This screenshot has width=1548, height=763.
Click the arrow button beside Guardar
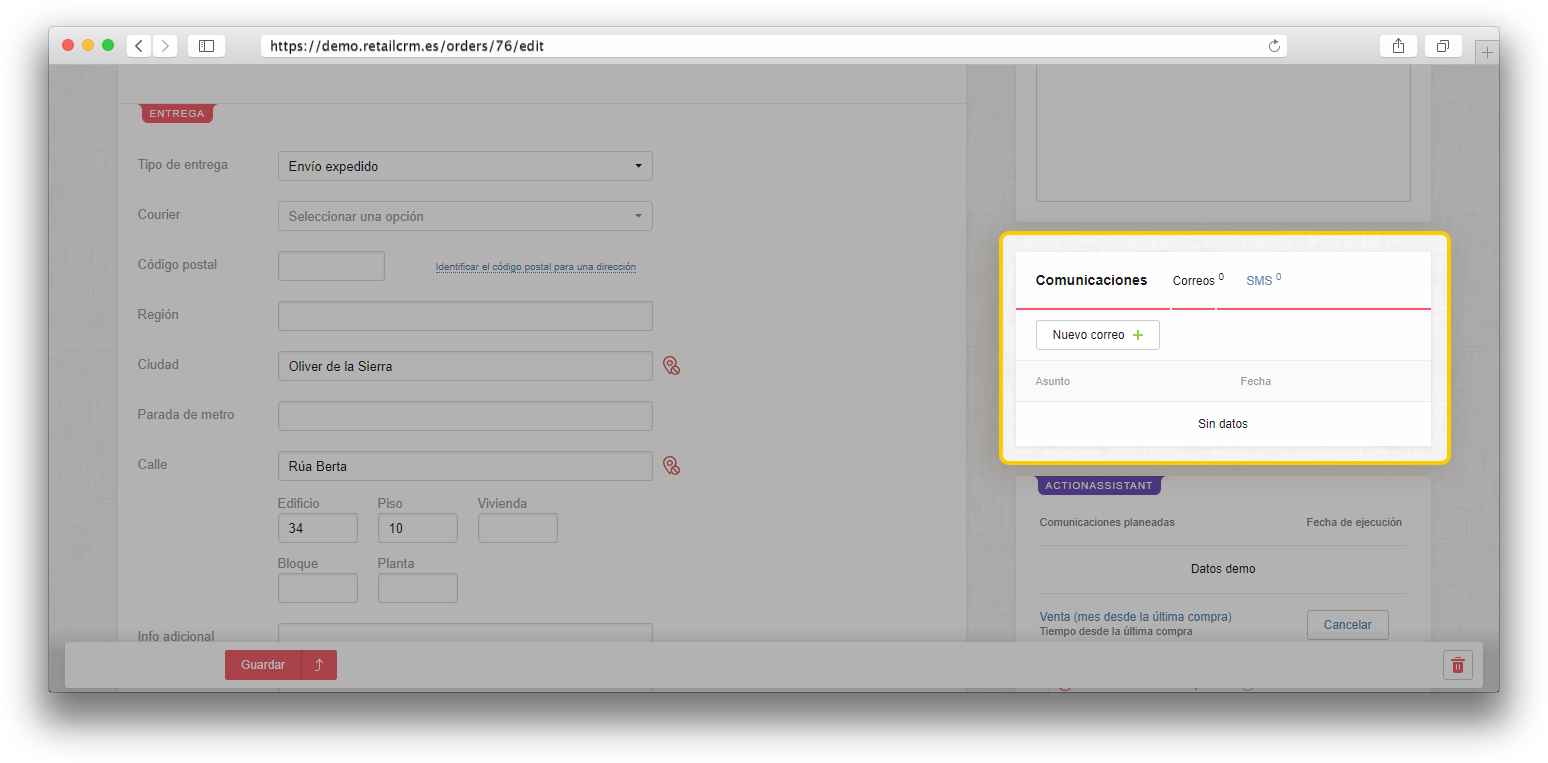pos(319,665)
